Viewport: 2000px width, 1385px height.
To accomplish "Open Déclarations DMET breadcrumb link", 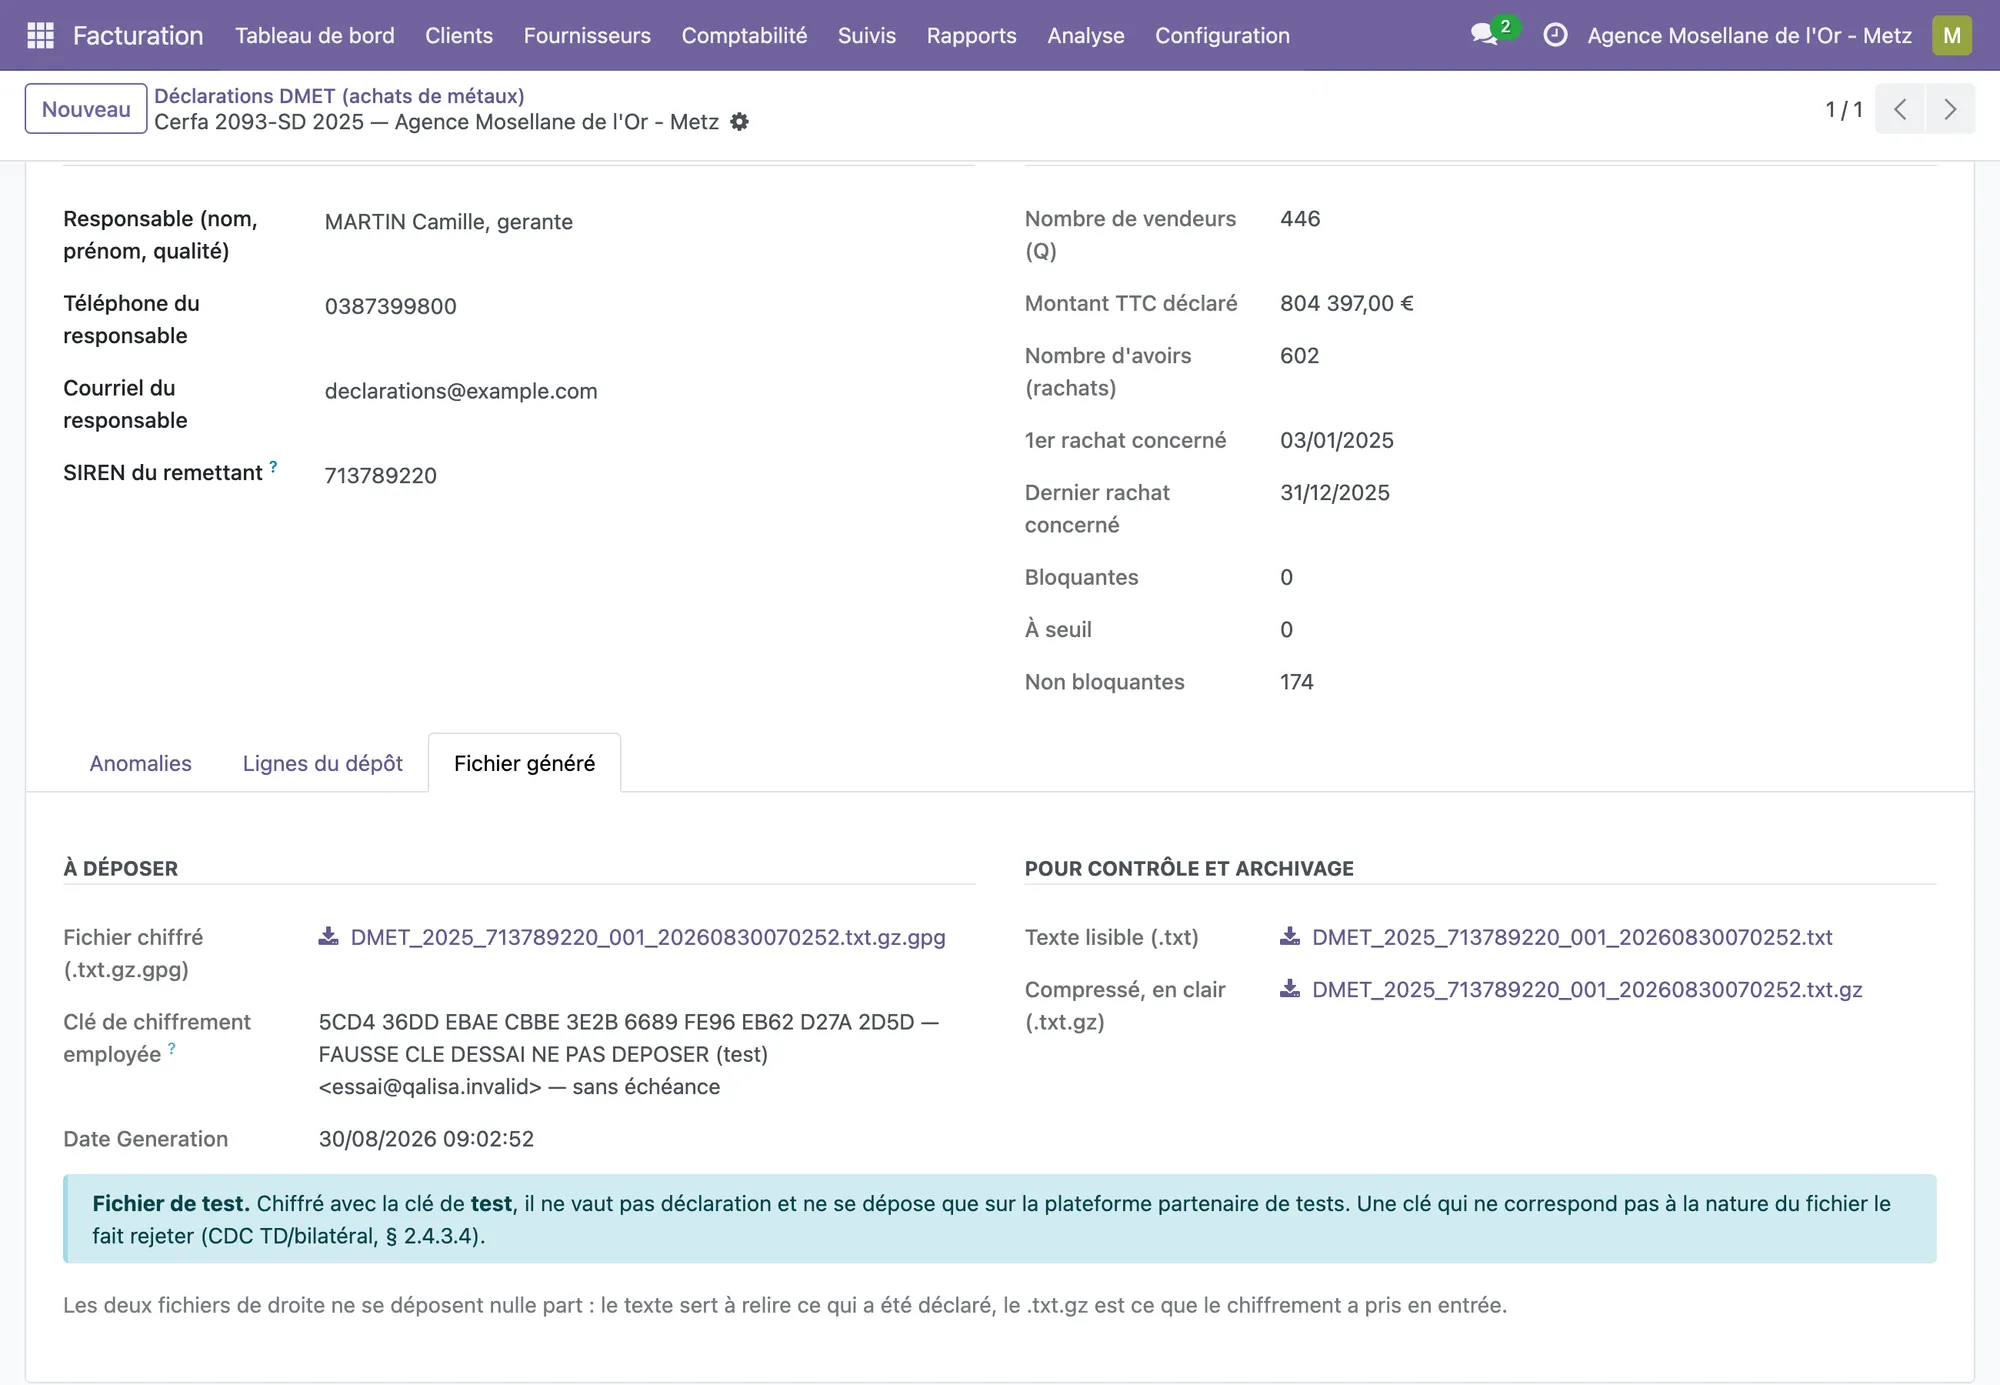I will (339, 96).
